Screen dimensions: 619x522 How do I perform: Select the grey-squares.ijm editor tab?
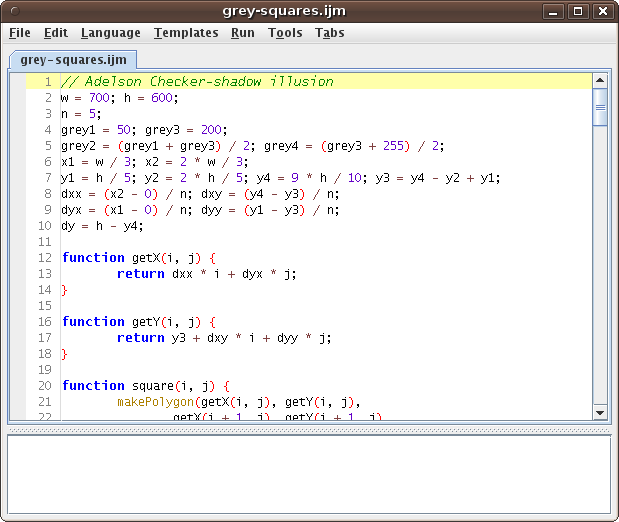click(x=73, y=60)
